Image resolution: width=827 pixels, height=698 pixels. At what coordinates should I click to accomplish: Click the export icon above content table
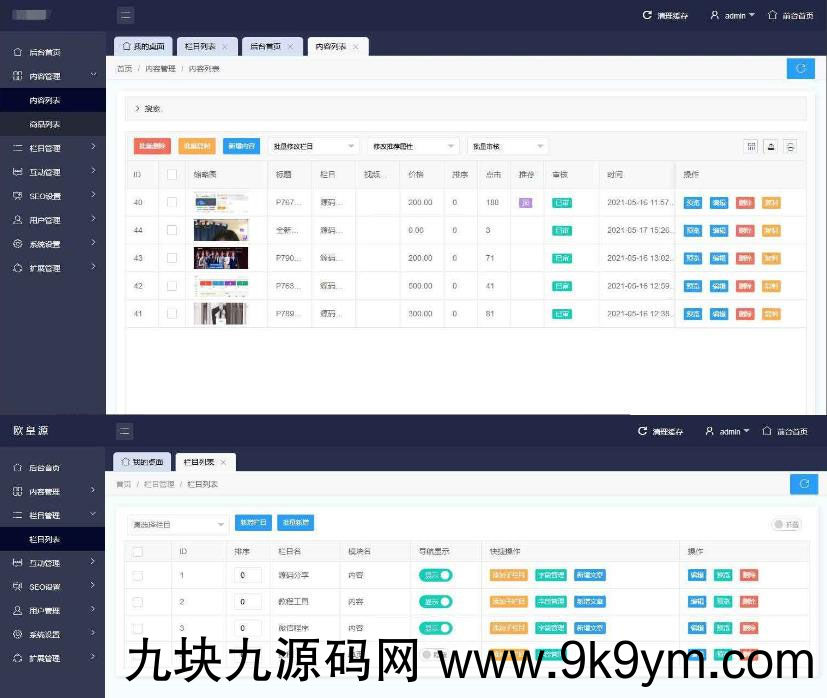coord(771,146)
